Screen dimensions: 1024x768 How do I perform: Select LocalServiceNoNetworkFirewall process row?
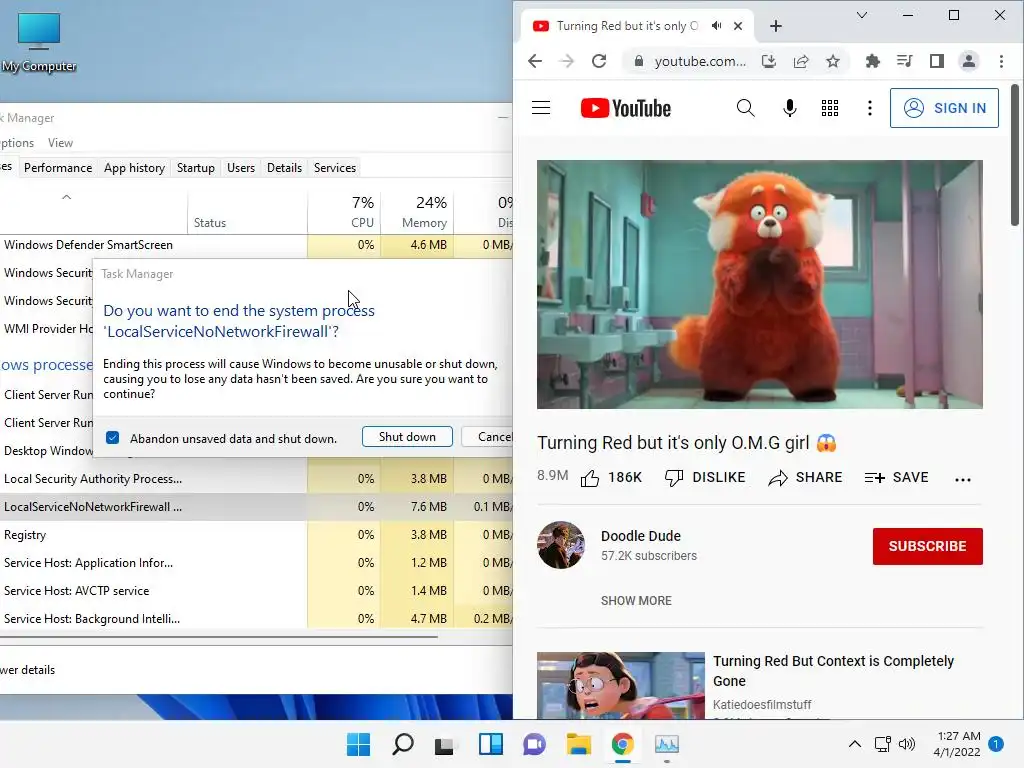(256, 507)
